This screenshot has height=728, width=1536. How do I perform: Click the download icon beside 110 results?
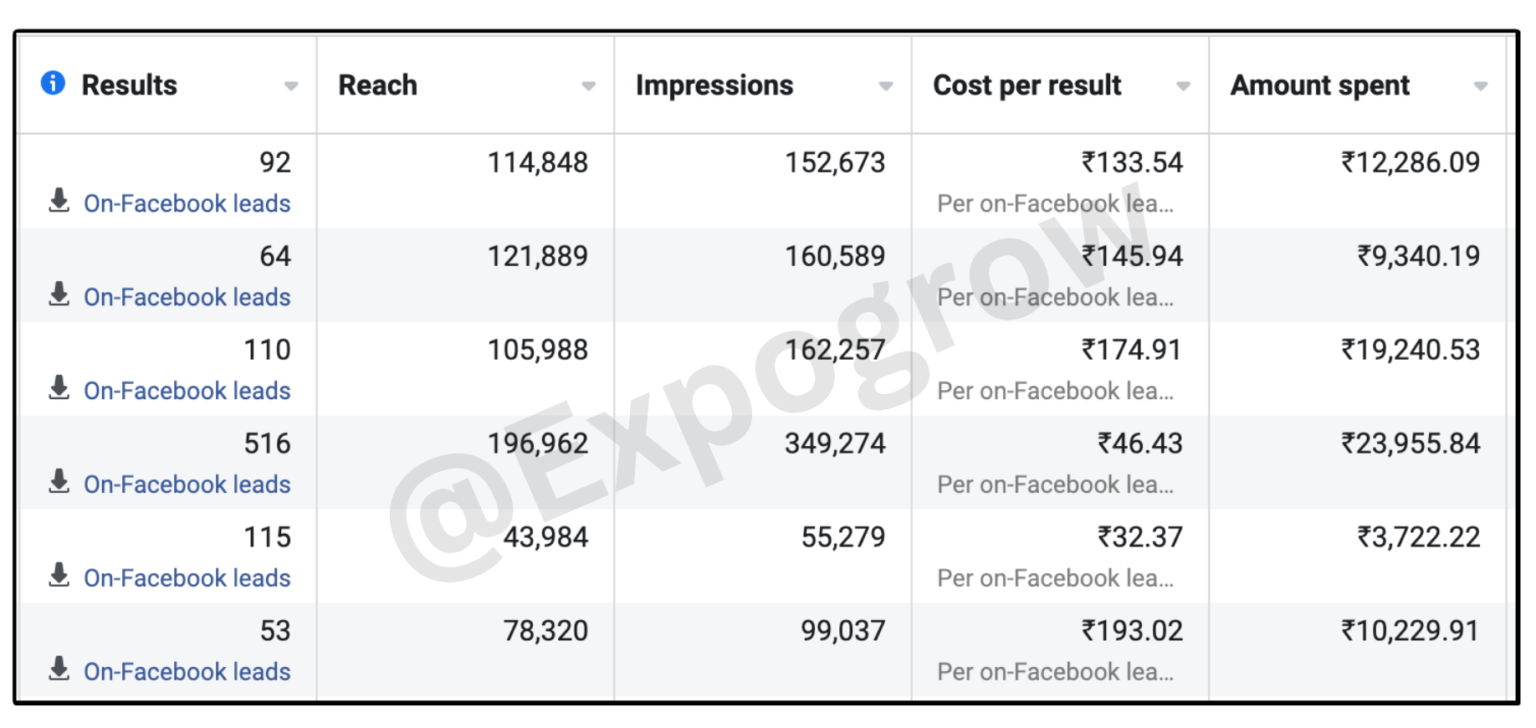pos(59,389)
